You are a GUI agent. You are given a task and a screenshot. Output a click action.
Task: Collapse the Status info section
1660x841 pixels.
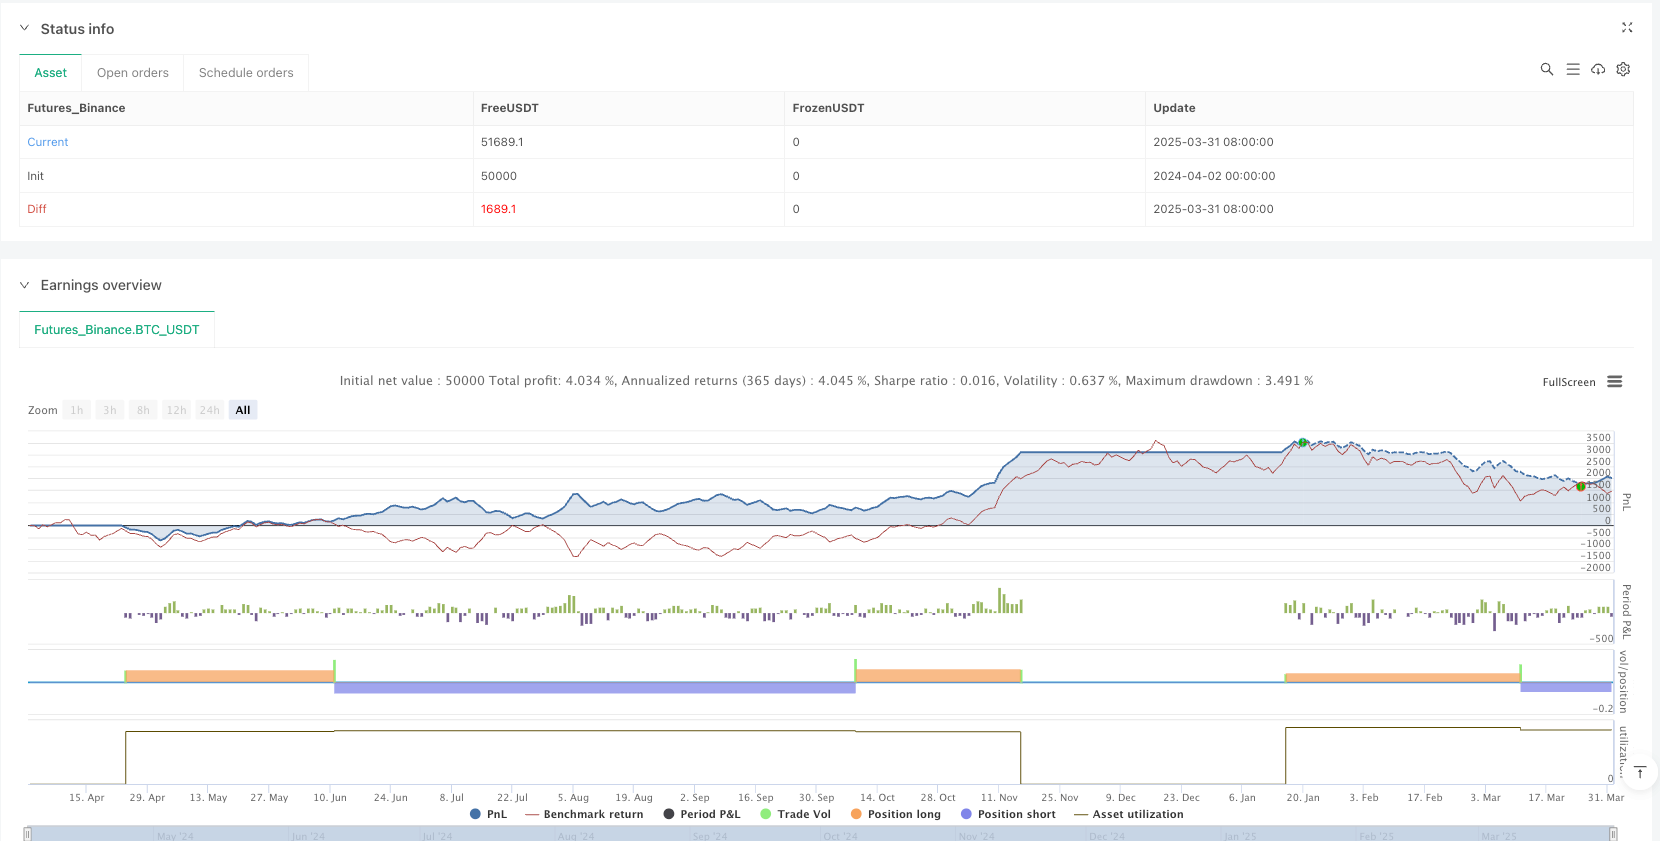25,29
